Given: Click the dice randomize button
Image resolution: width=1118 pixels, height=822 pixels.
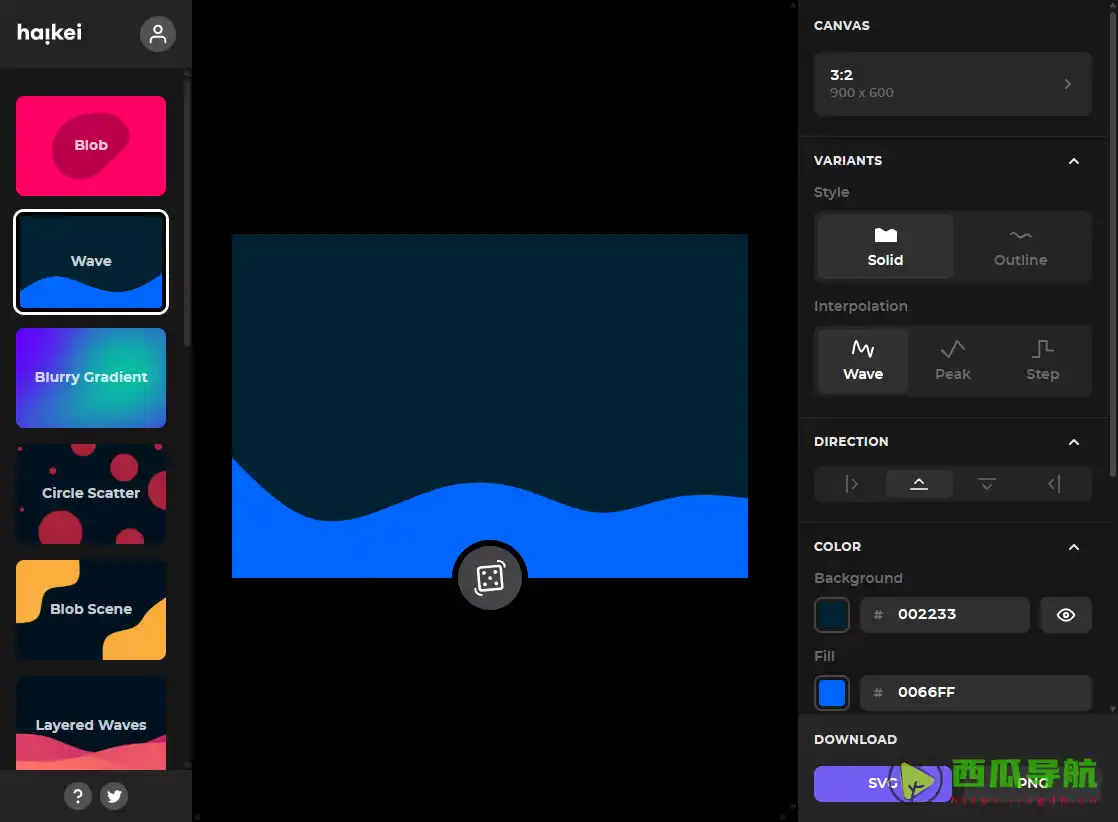Looking at the screenshot, I should point(489,578).
